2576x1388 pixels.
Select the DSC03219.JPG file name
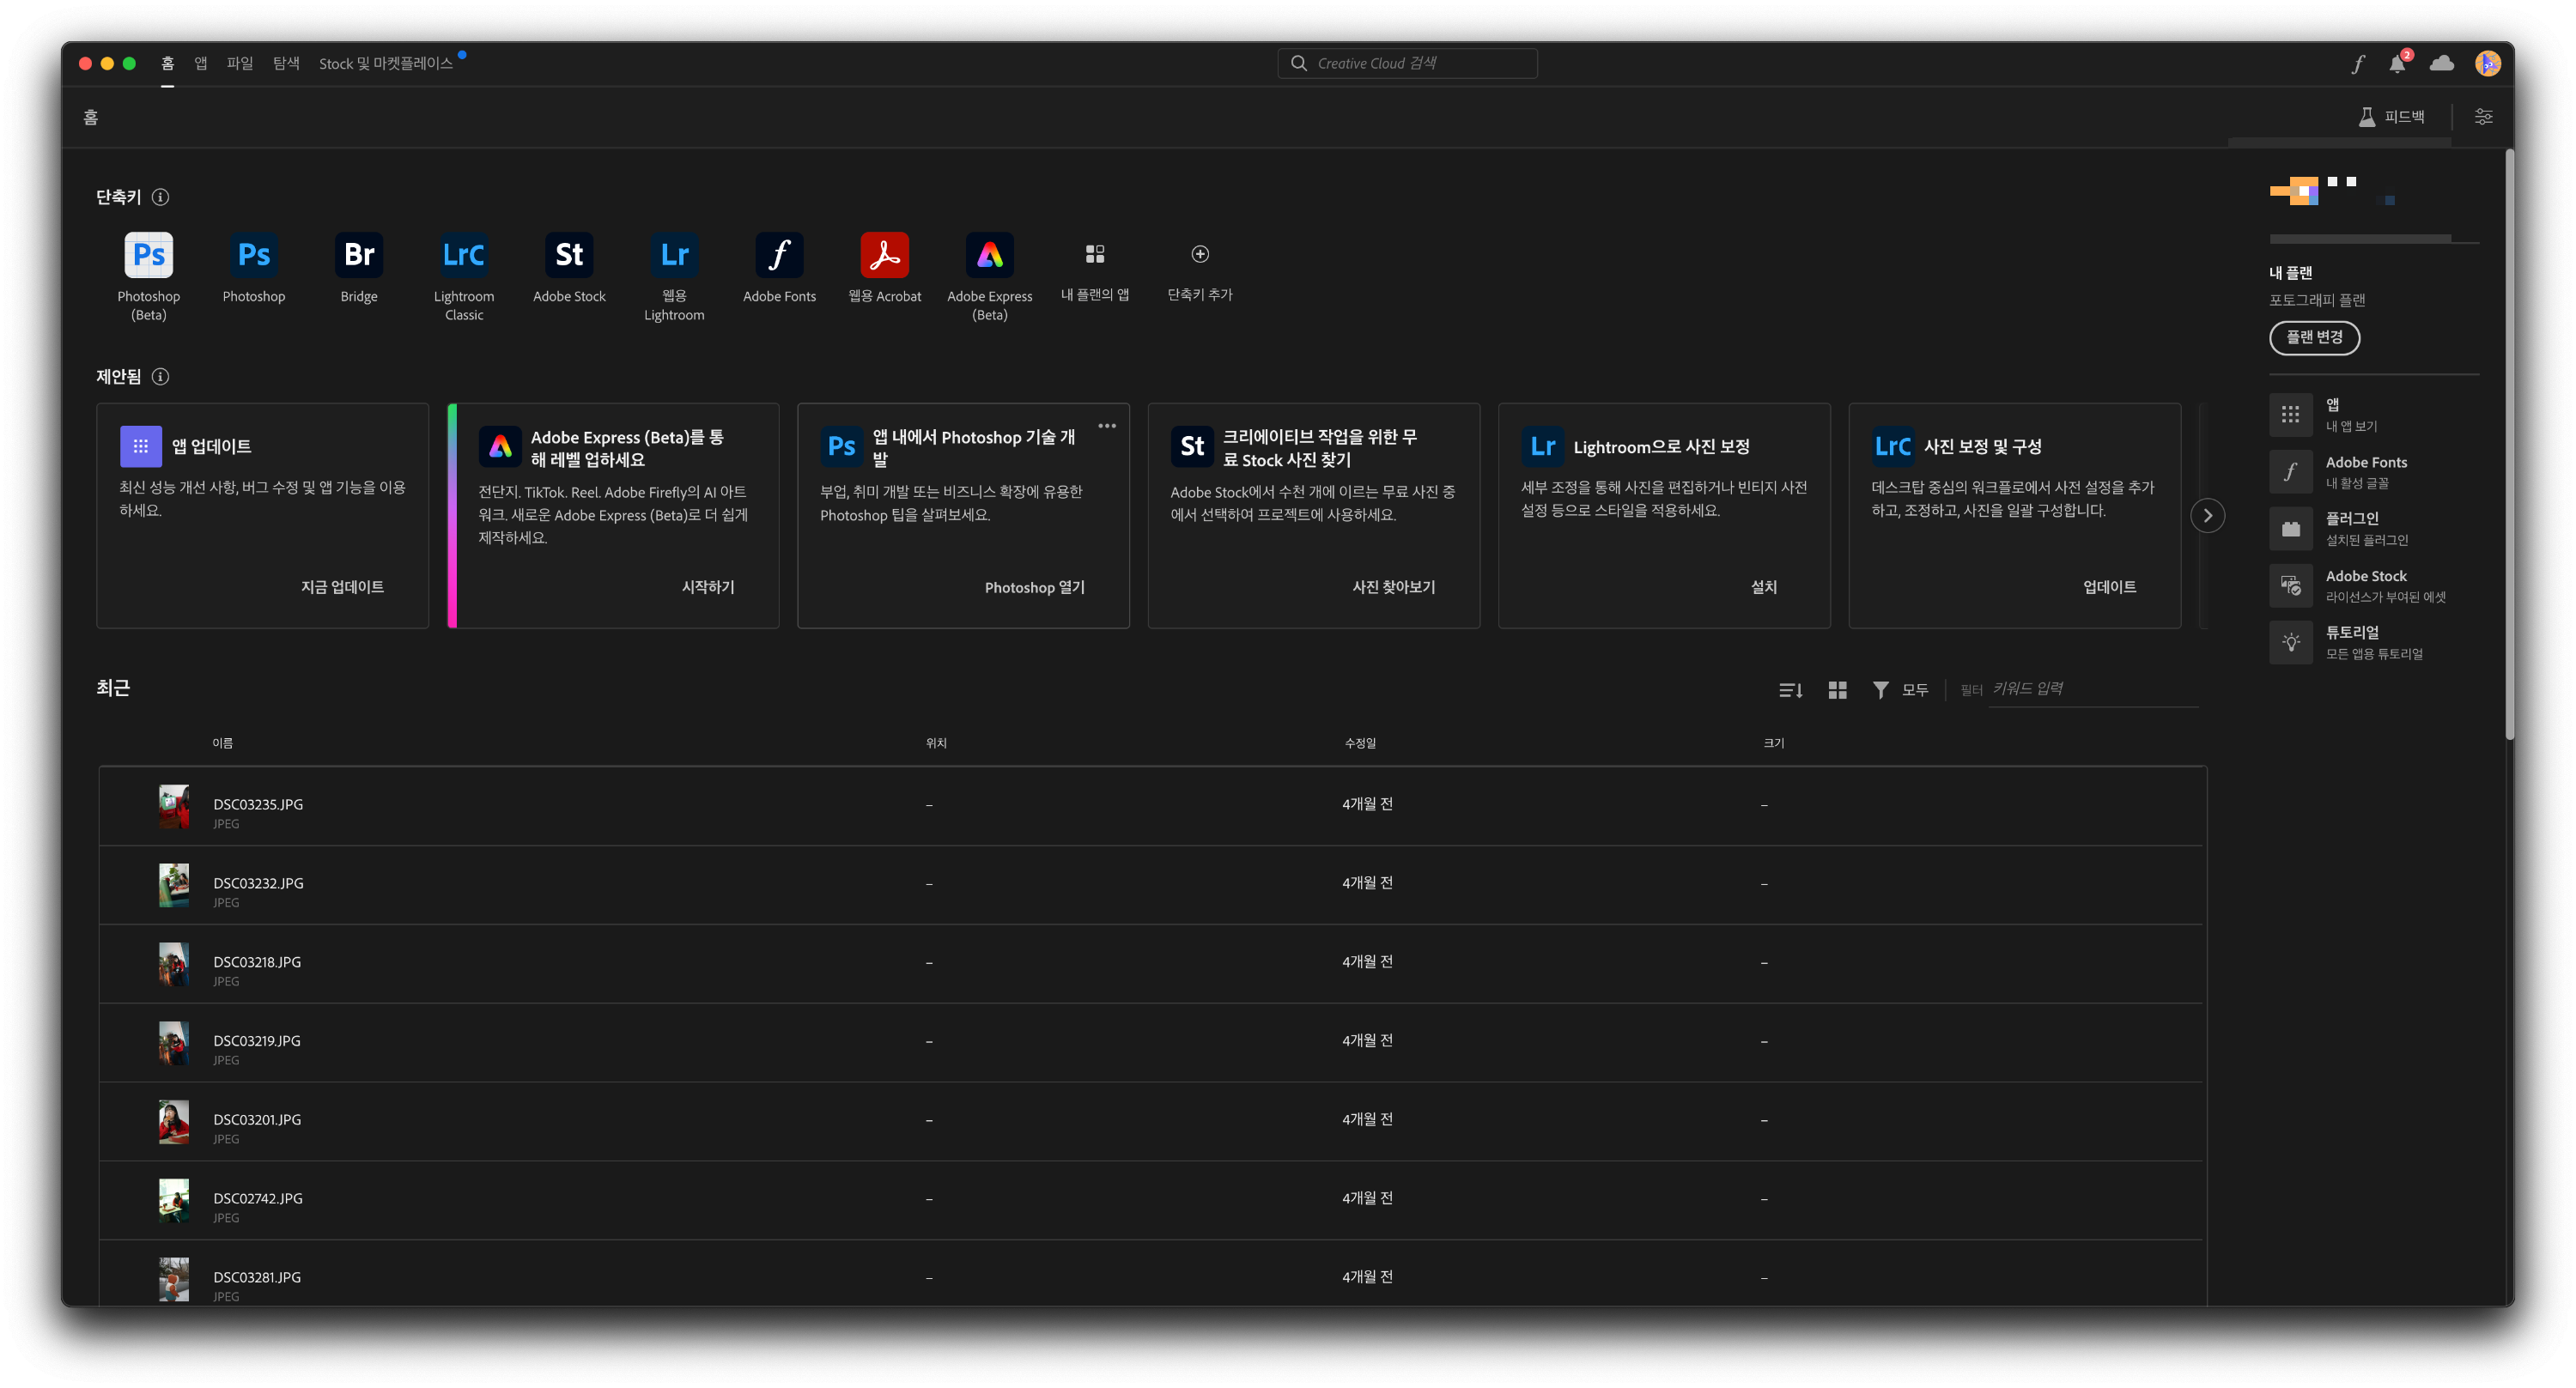257,1041
